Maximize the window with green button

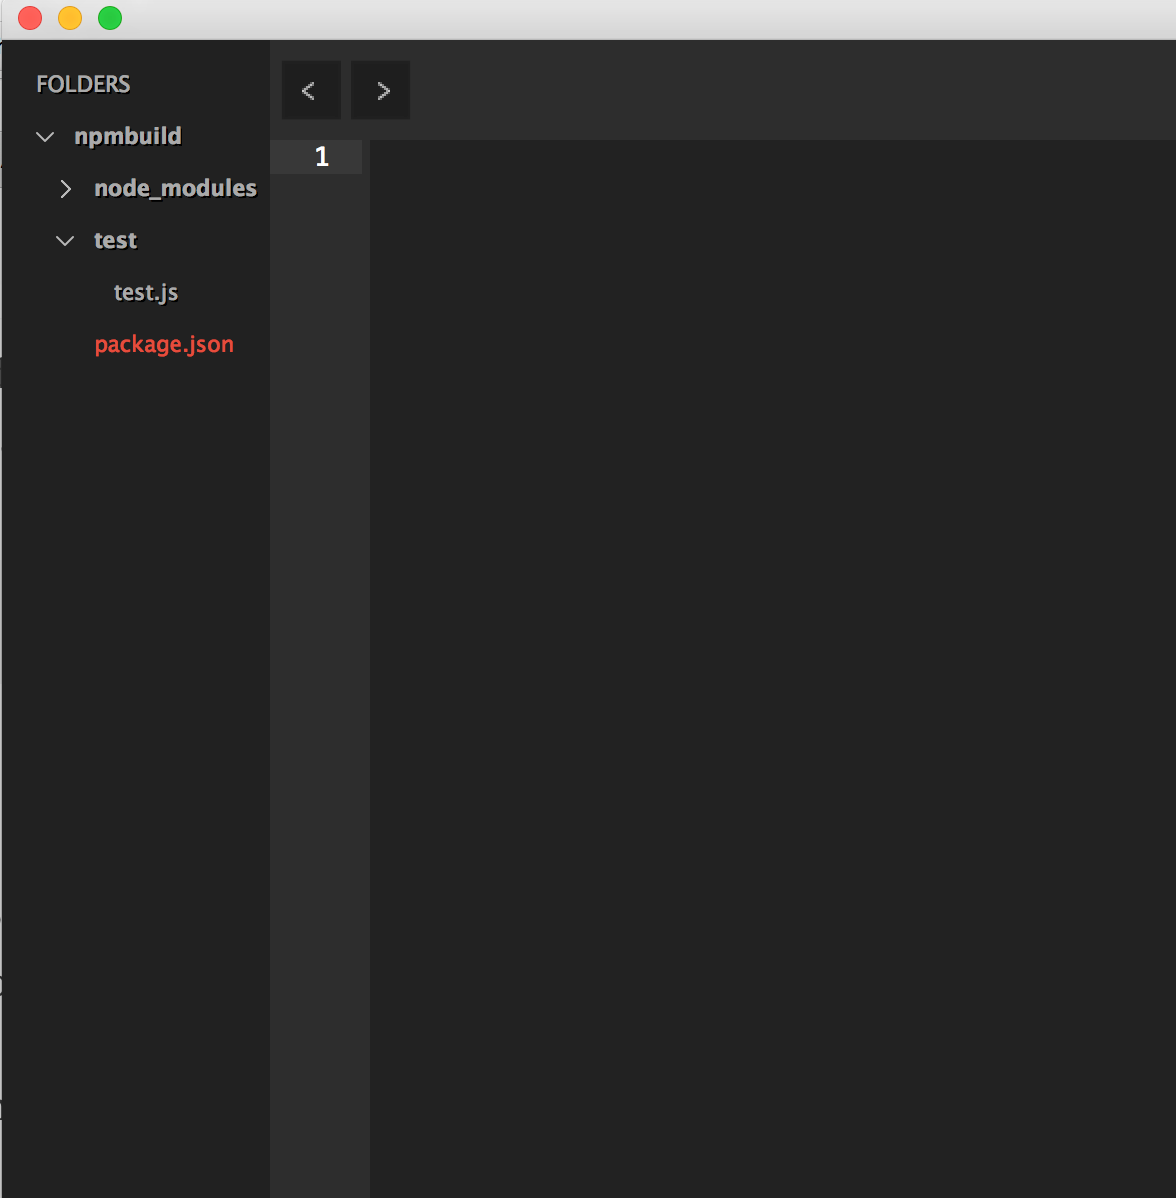click(110, 18)
